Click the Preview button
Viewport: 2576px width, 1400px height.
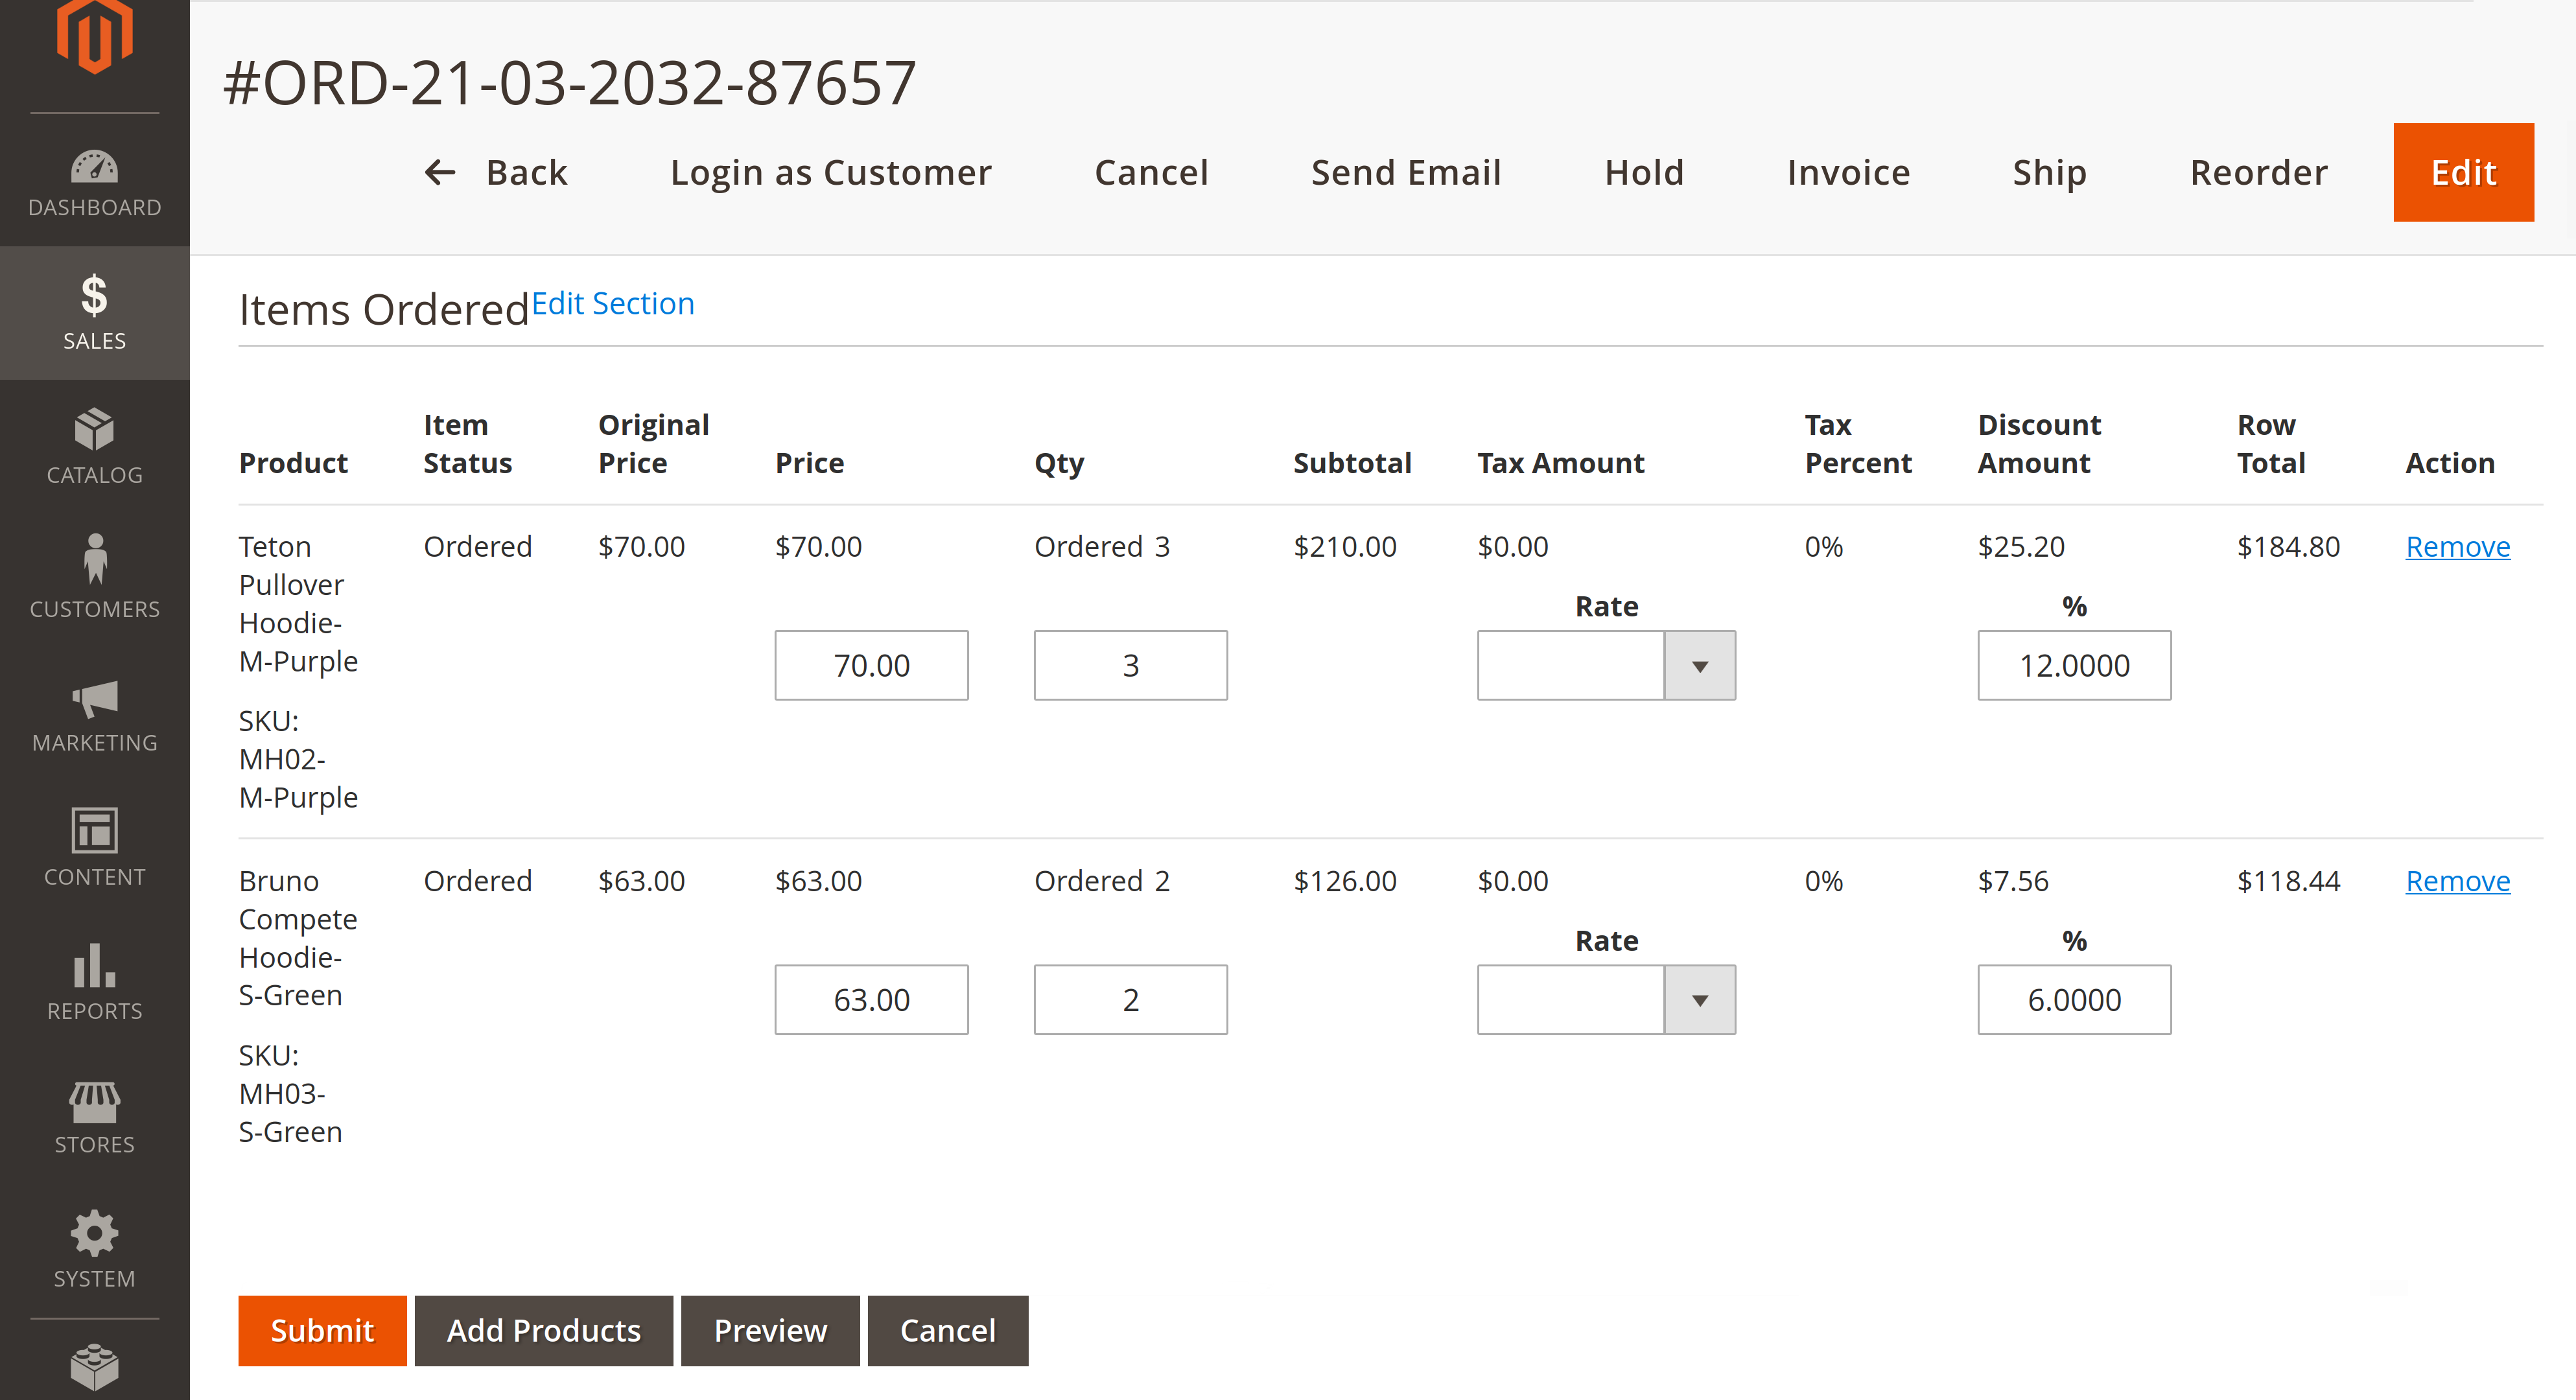pos(771,1329)
